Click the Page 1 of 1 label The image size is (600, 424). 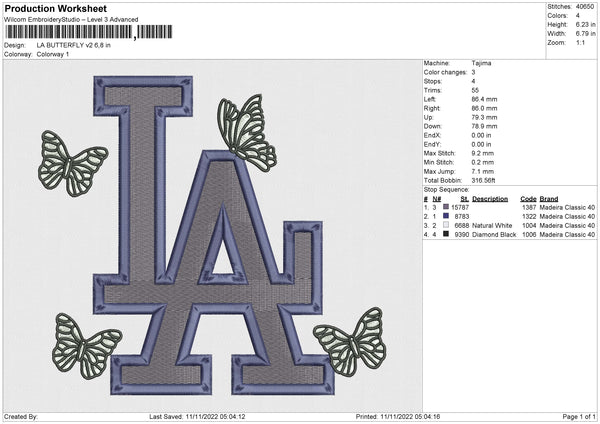click(579, 417)
